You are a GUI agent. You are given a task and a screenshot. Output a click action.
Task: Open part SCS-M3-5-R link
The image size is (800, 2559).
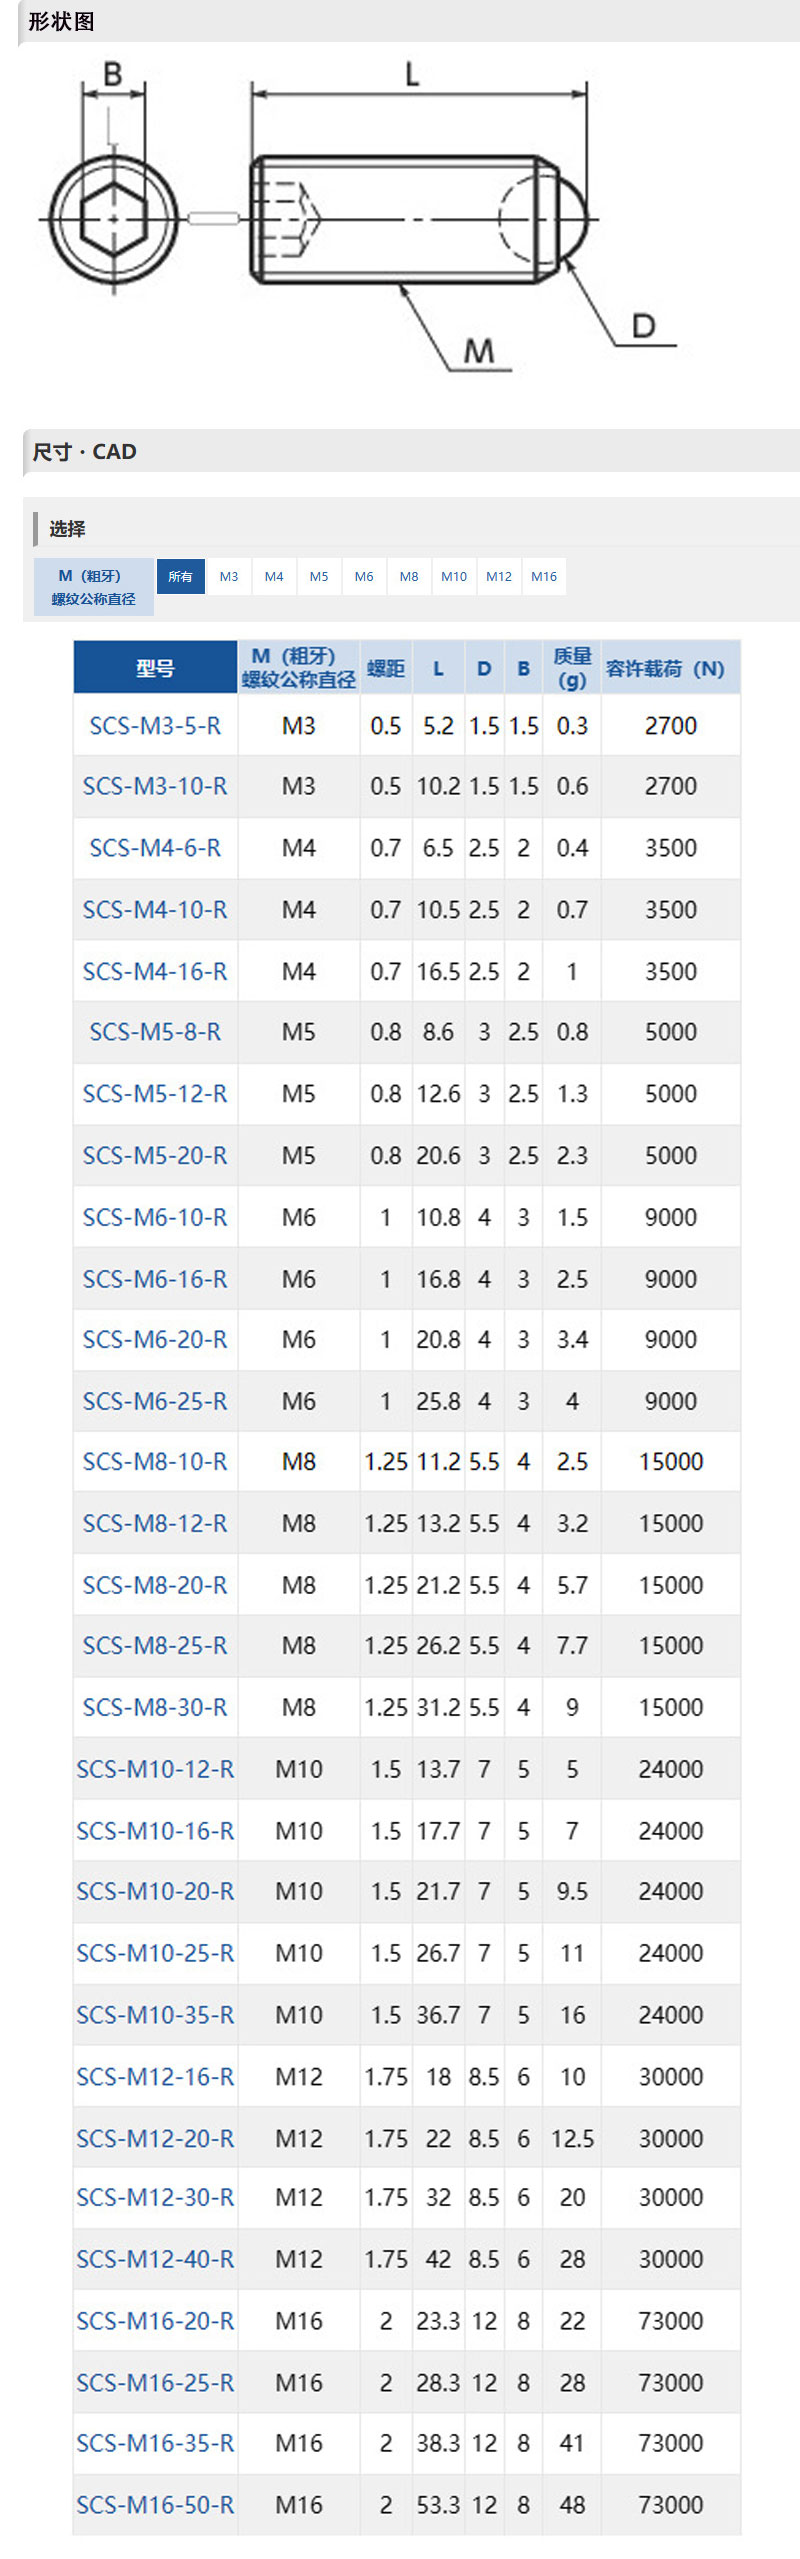coord(155,726)
